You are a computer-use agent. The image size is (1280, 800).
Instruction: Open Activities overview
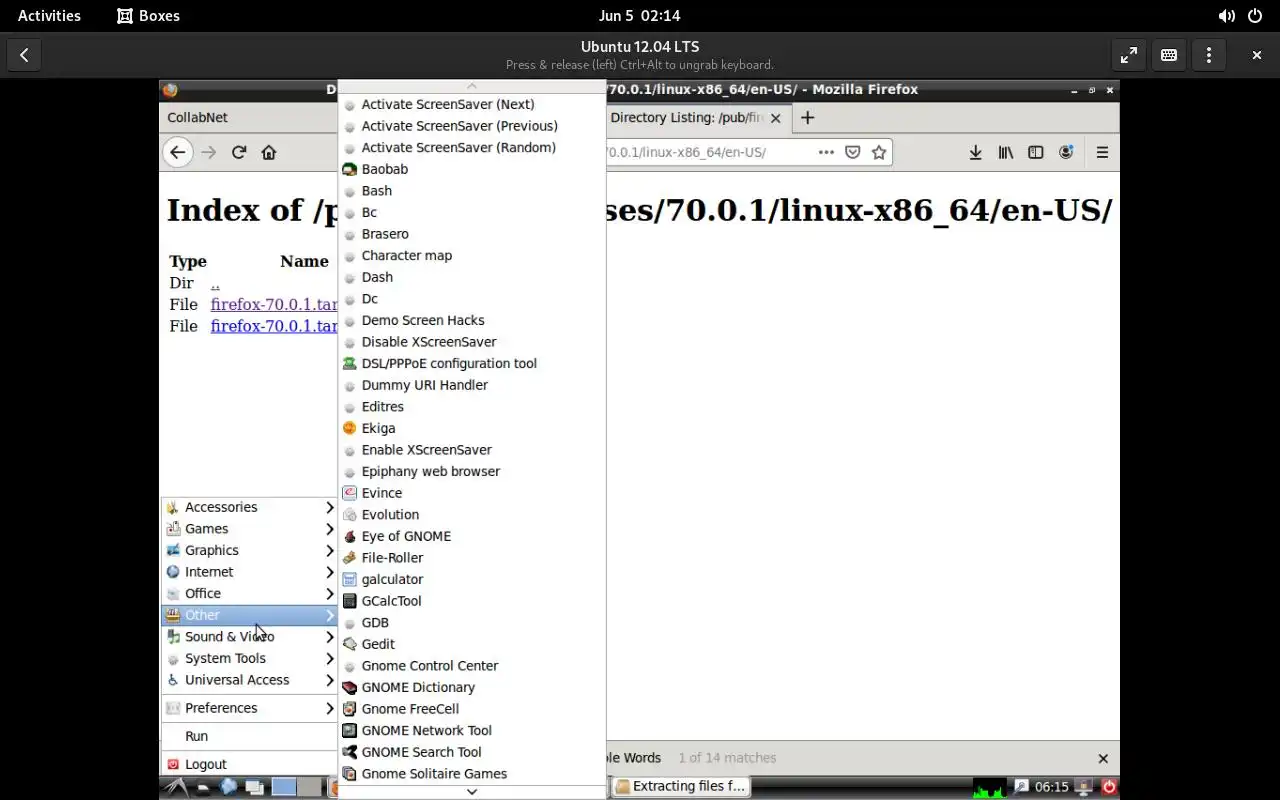49,16
